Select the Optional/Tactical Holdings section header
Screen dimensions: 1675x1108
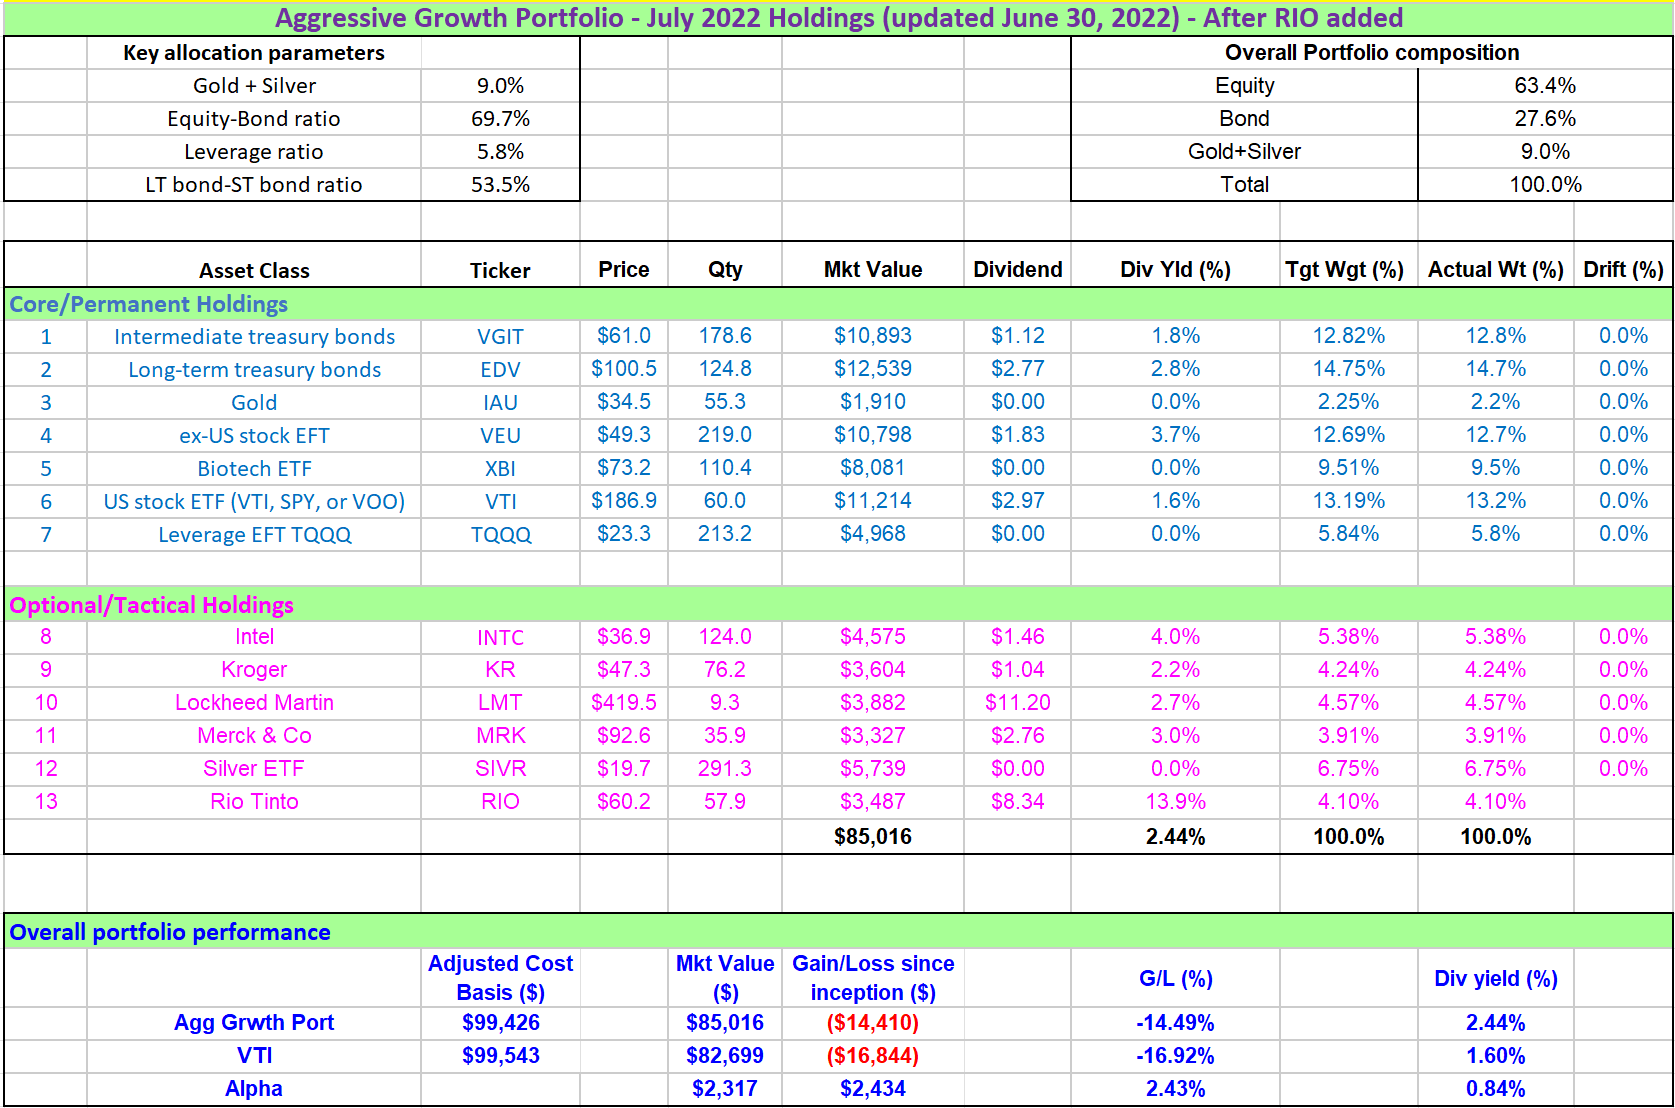152,605
